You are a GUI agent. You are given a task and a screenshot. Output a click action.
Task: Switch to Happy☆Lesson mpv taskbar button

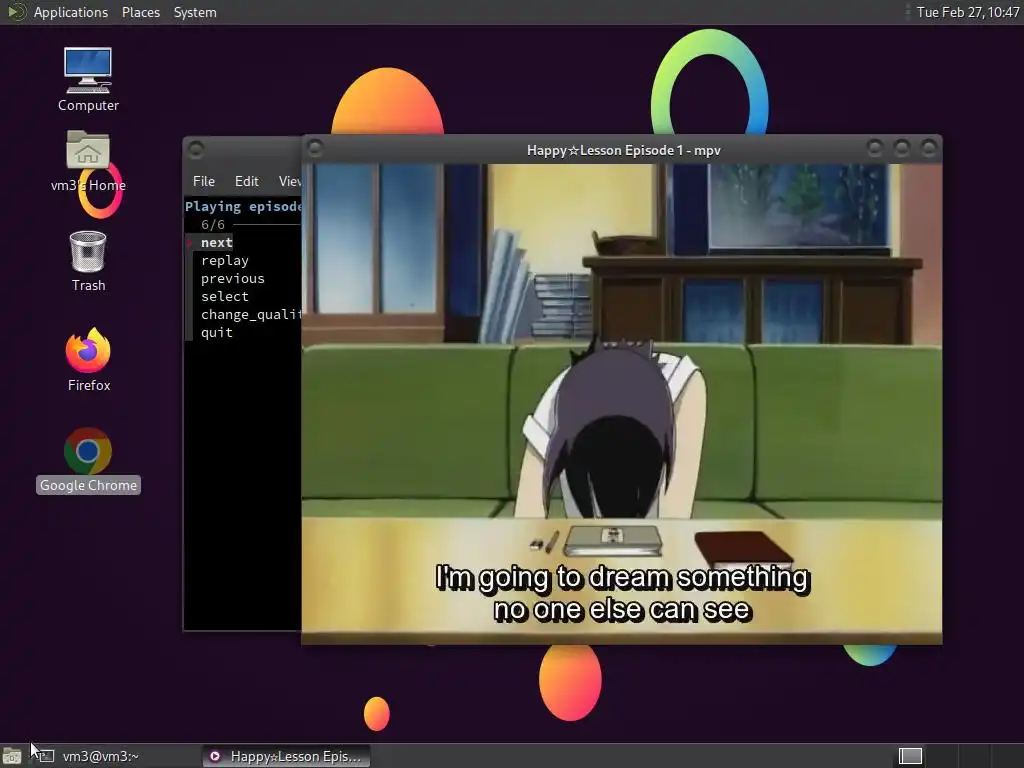(285, 756)
